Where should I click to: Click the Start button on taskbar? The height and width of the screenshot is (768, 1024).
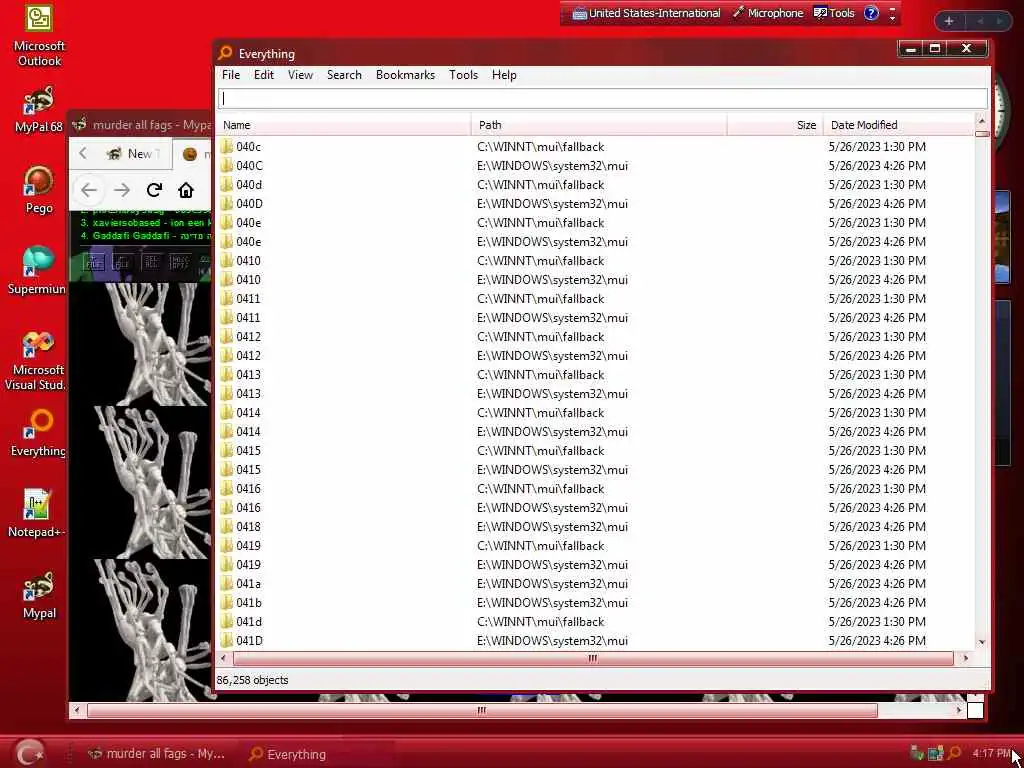[29, 753]
